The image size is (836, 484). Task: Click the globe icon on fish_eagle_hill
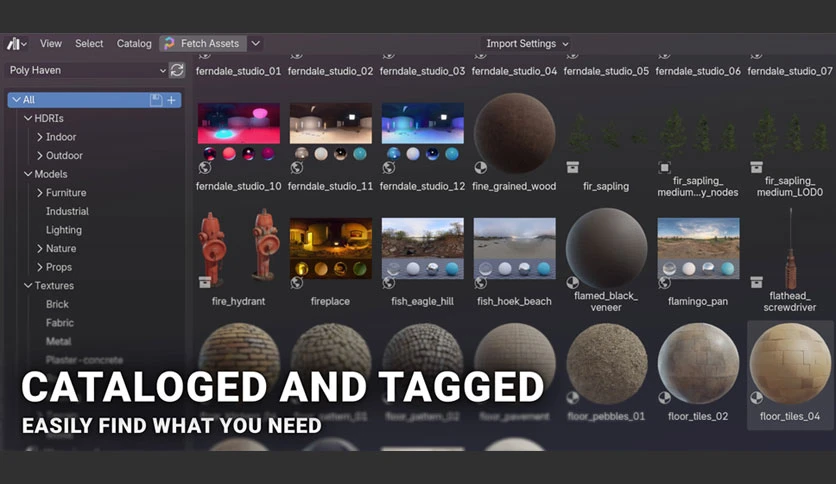389,283
